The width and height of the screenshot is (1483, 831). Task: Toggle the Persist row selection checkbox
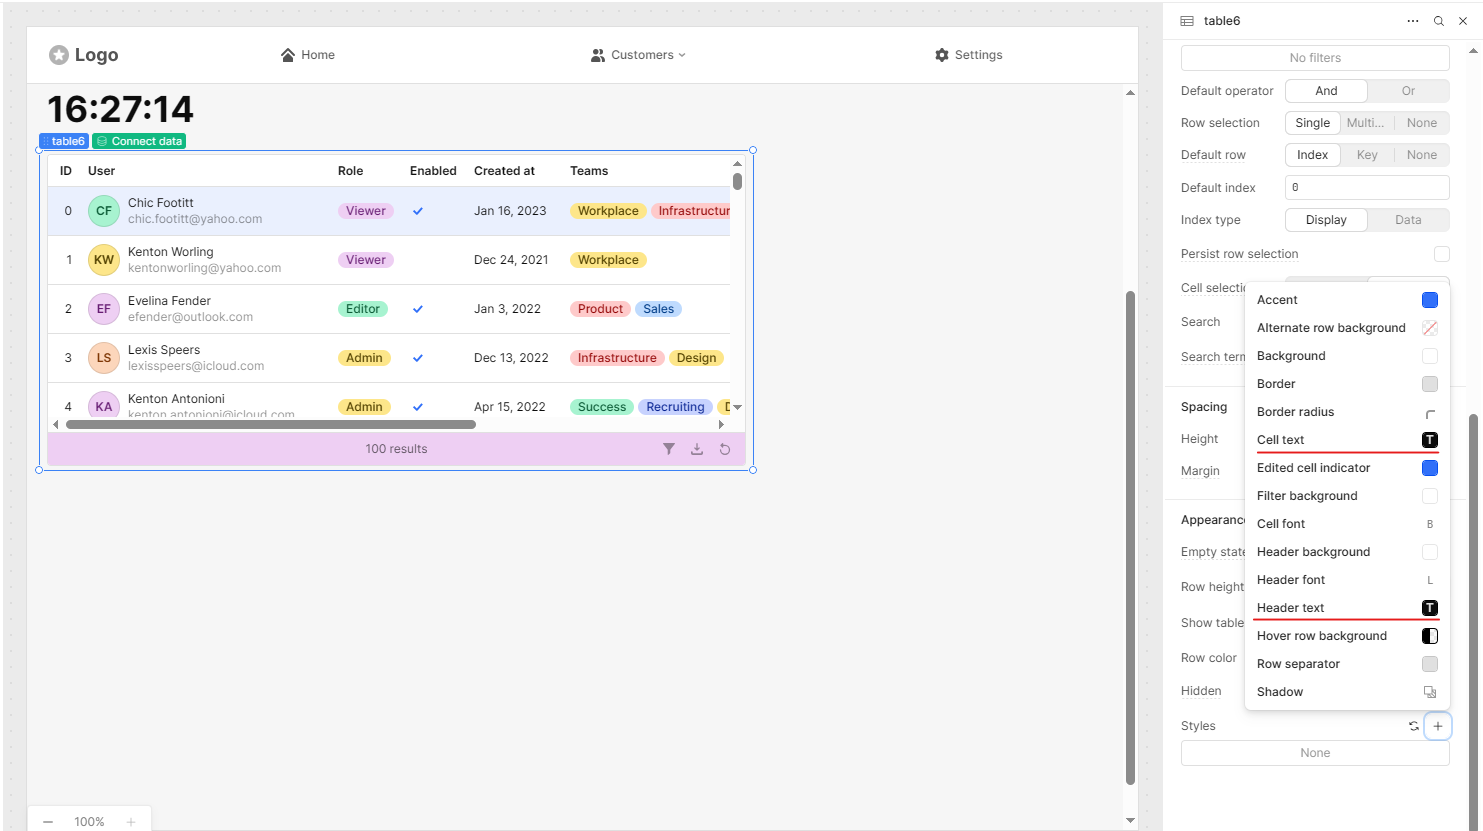[1441, 254]
